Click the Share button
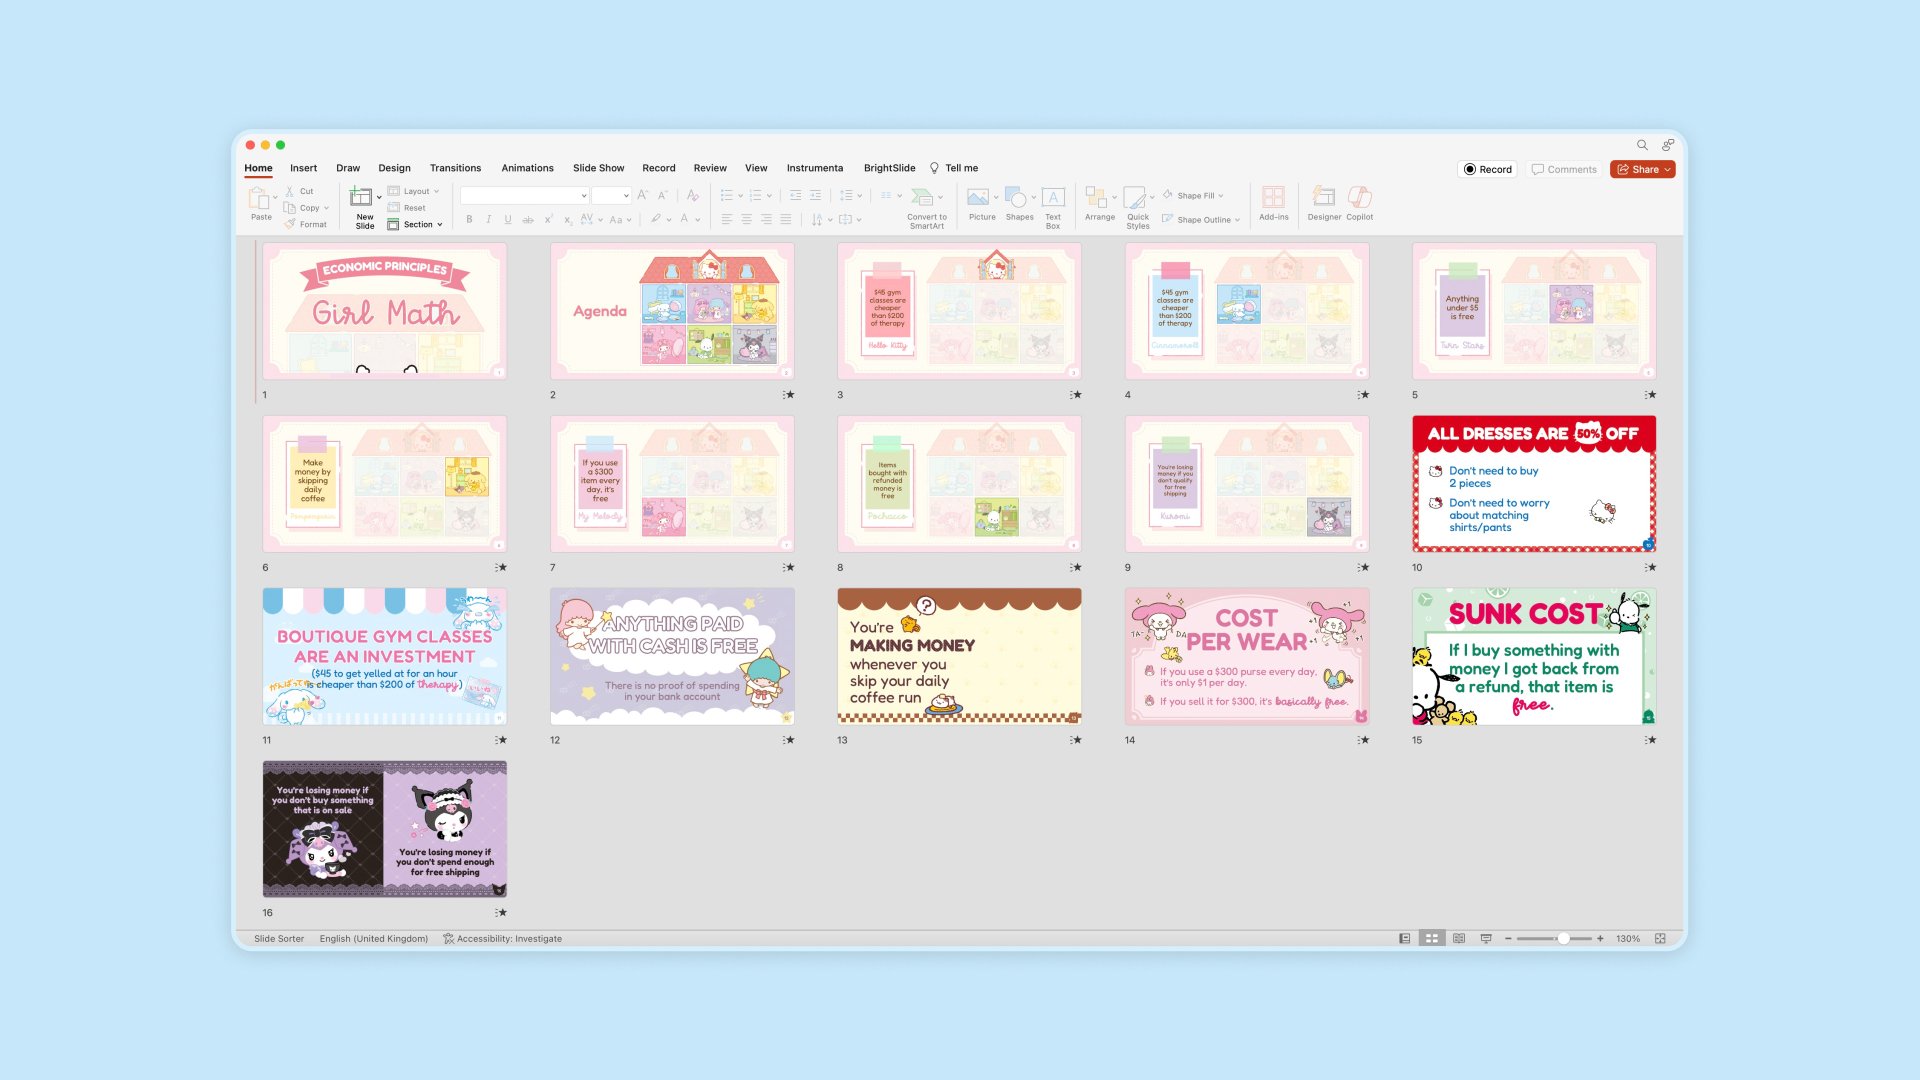This screenshot has height=1080, width=1920. click(x=1642, y=169)
